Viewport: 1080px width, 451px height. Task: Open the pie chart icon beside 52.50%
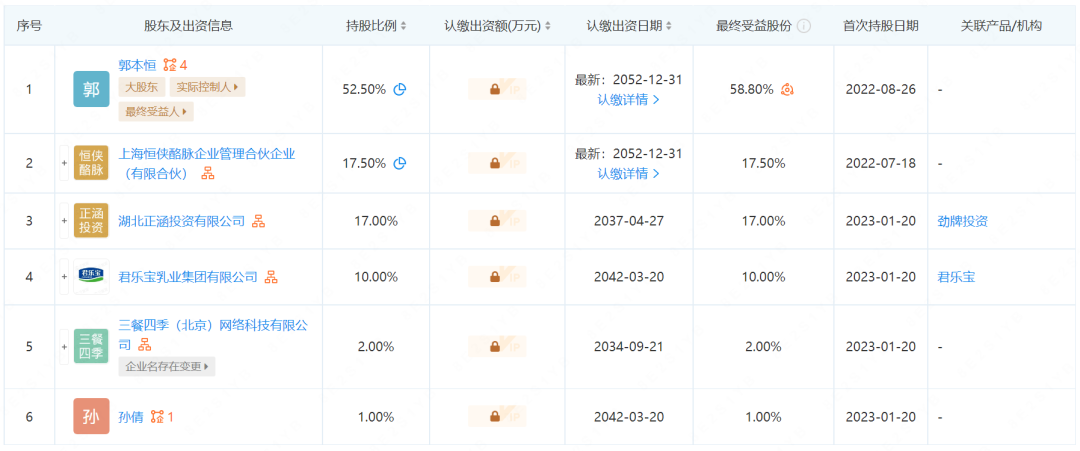(x=399, y=89)
